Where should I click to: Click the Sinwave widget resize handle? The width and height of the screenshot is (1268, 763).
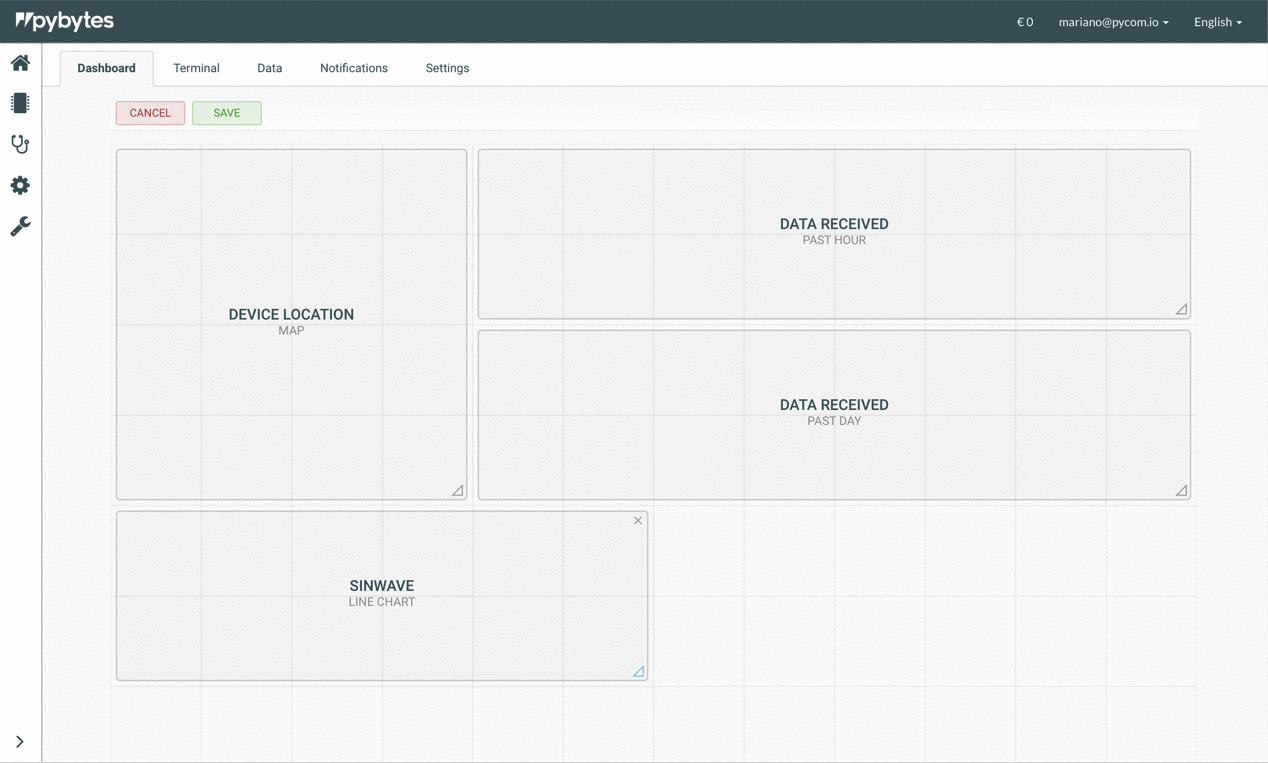coord(638,671)
